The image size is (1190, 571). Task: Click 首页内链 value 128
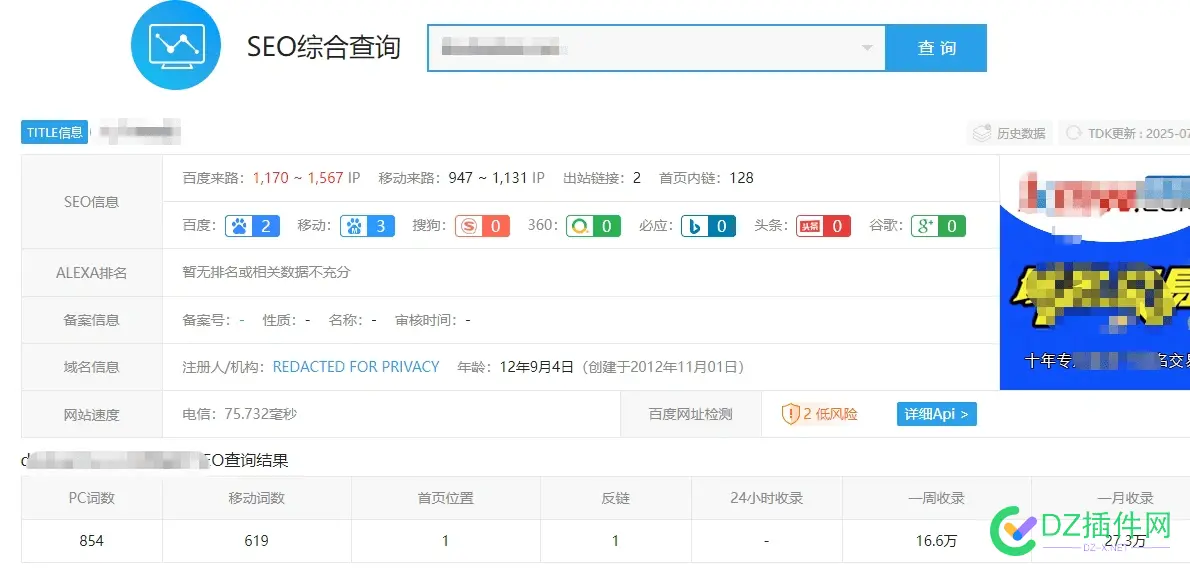(741, 178)
